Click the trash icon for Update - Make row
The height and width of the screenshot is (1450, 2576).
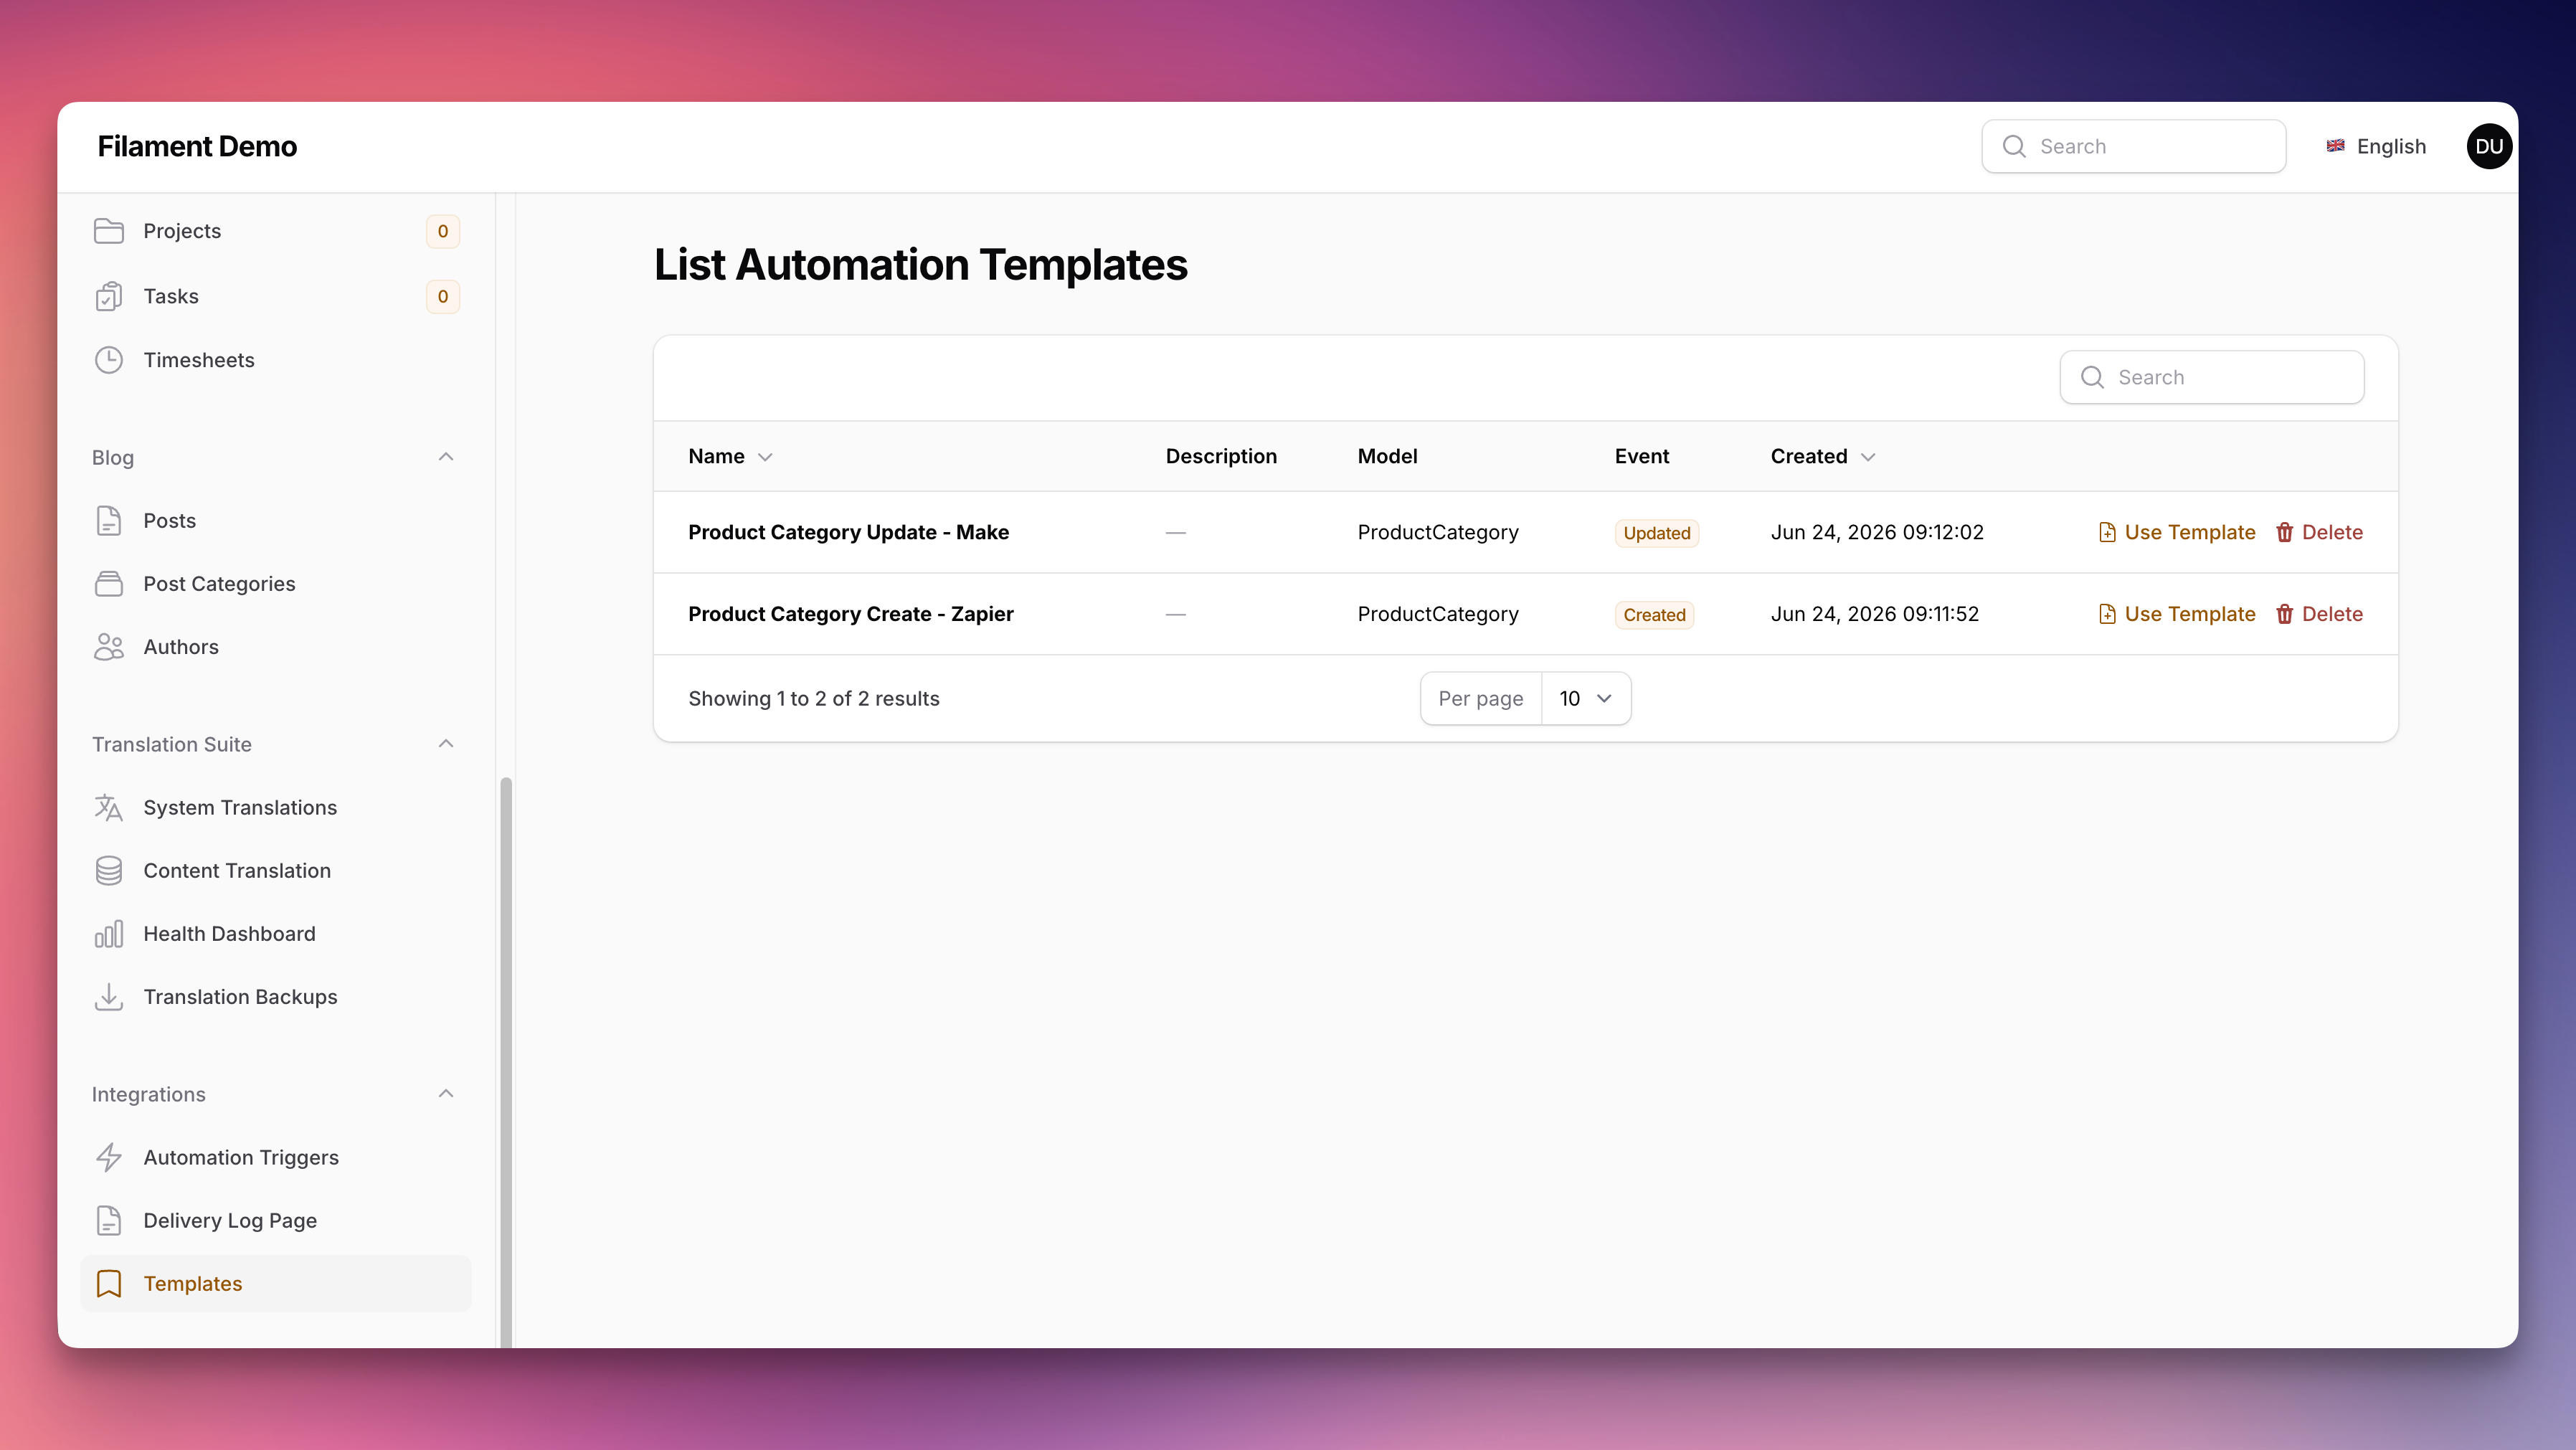coord(2284,532)
